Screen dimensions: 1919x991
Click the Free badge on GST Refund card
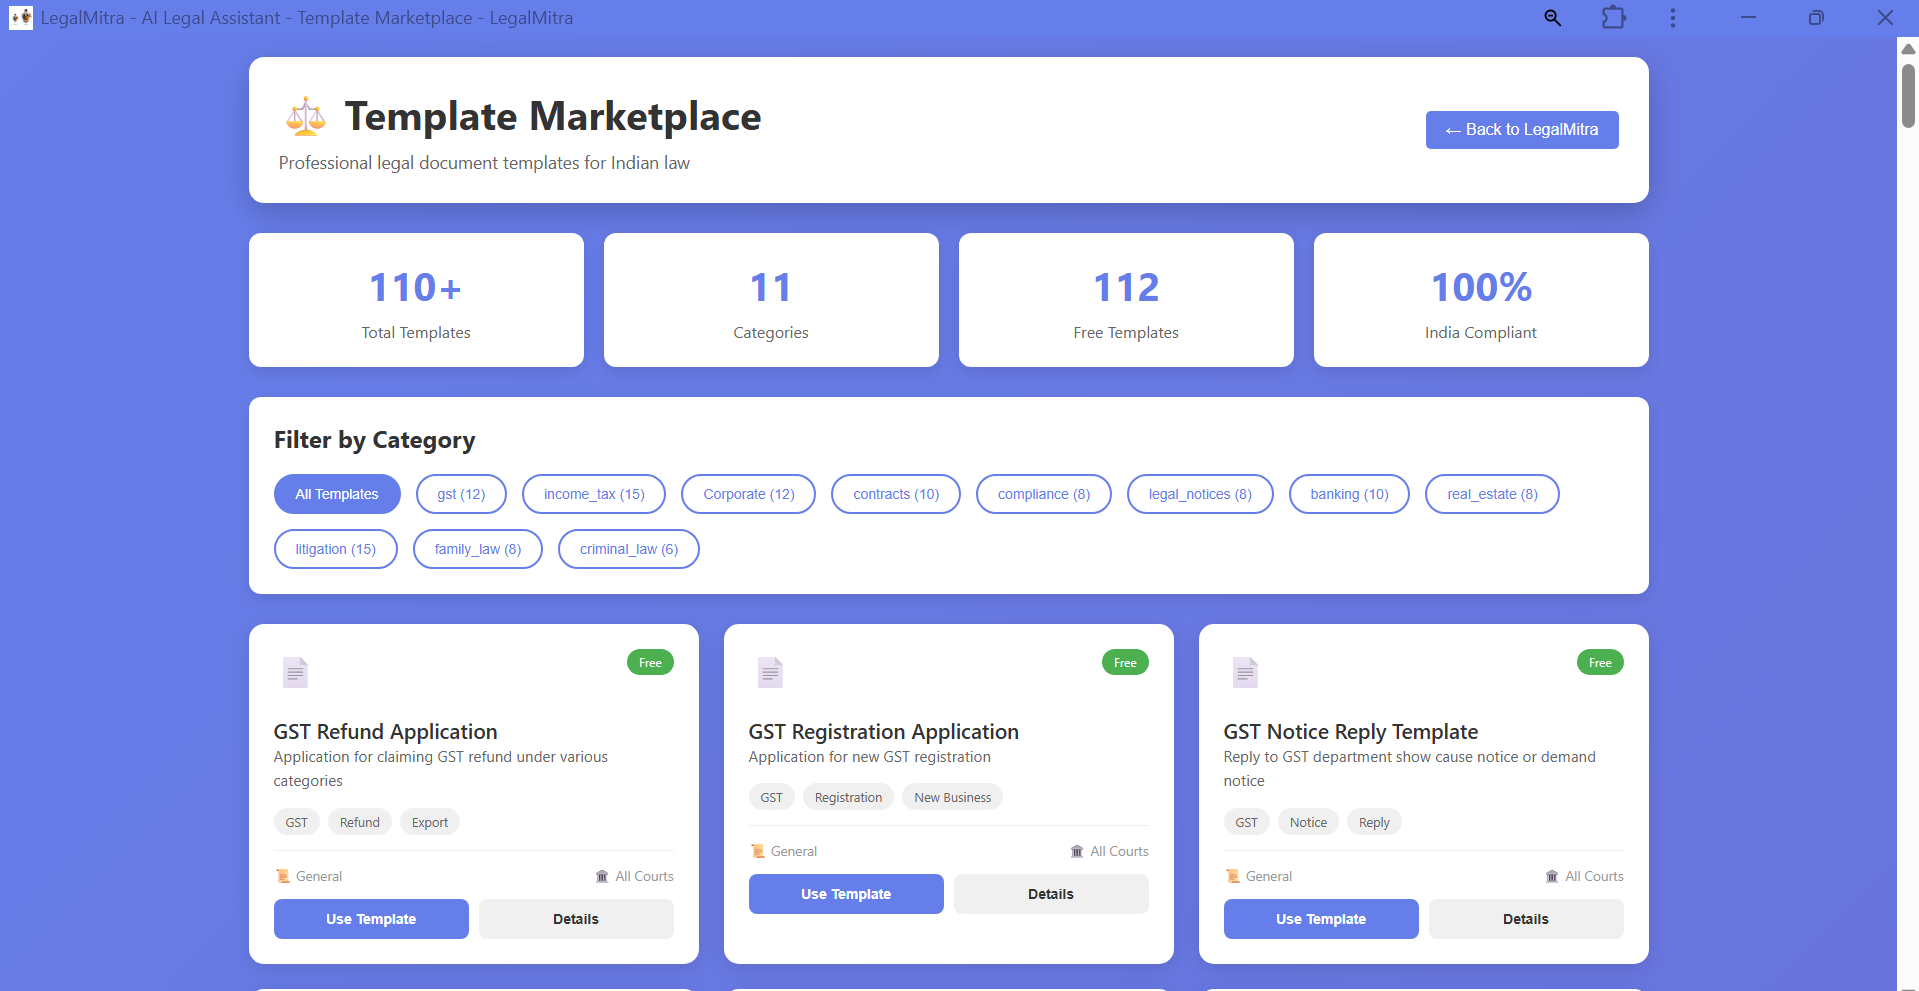coord(650,663)
